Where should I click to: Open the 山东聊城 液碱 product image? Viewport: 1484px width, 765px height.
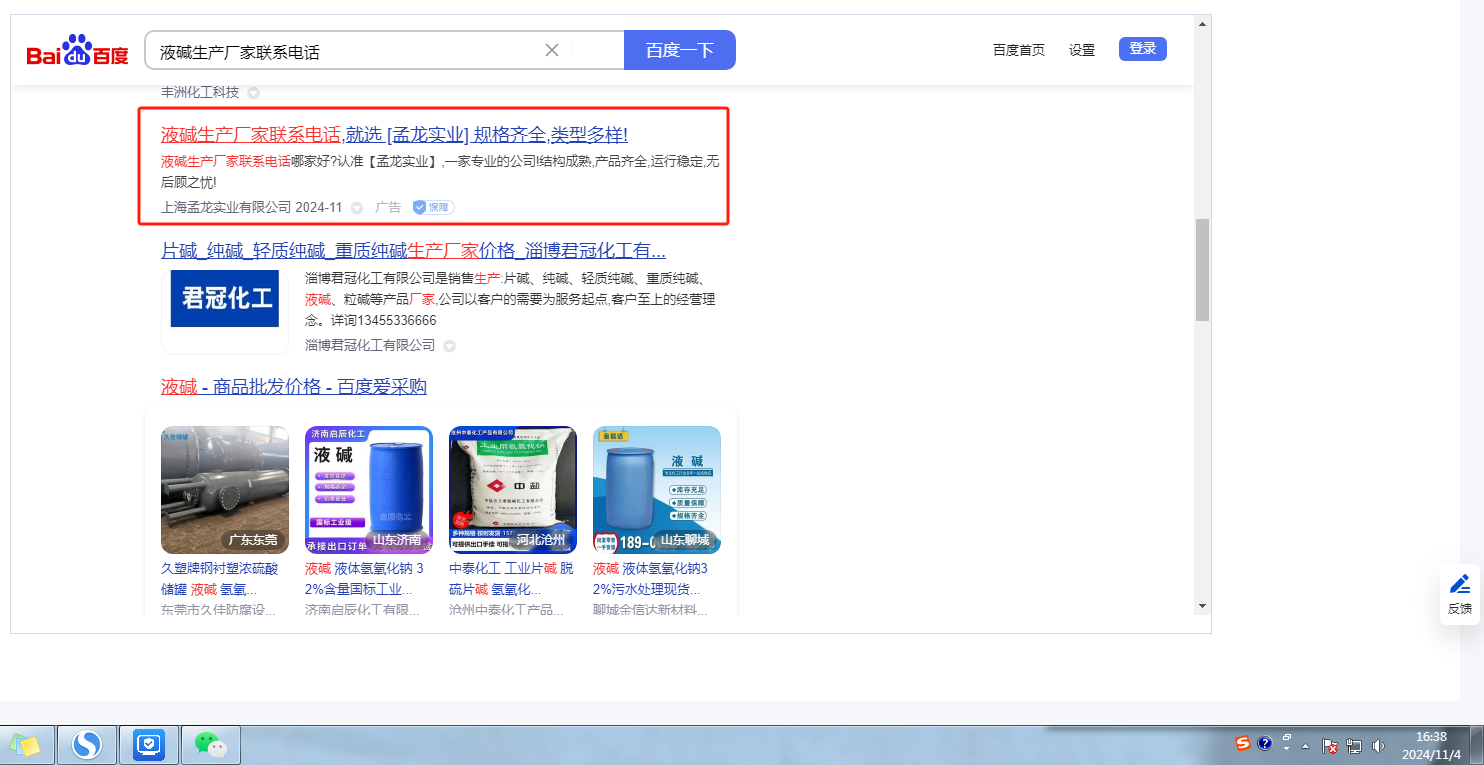coord(657,490)
